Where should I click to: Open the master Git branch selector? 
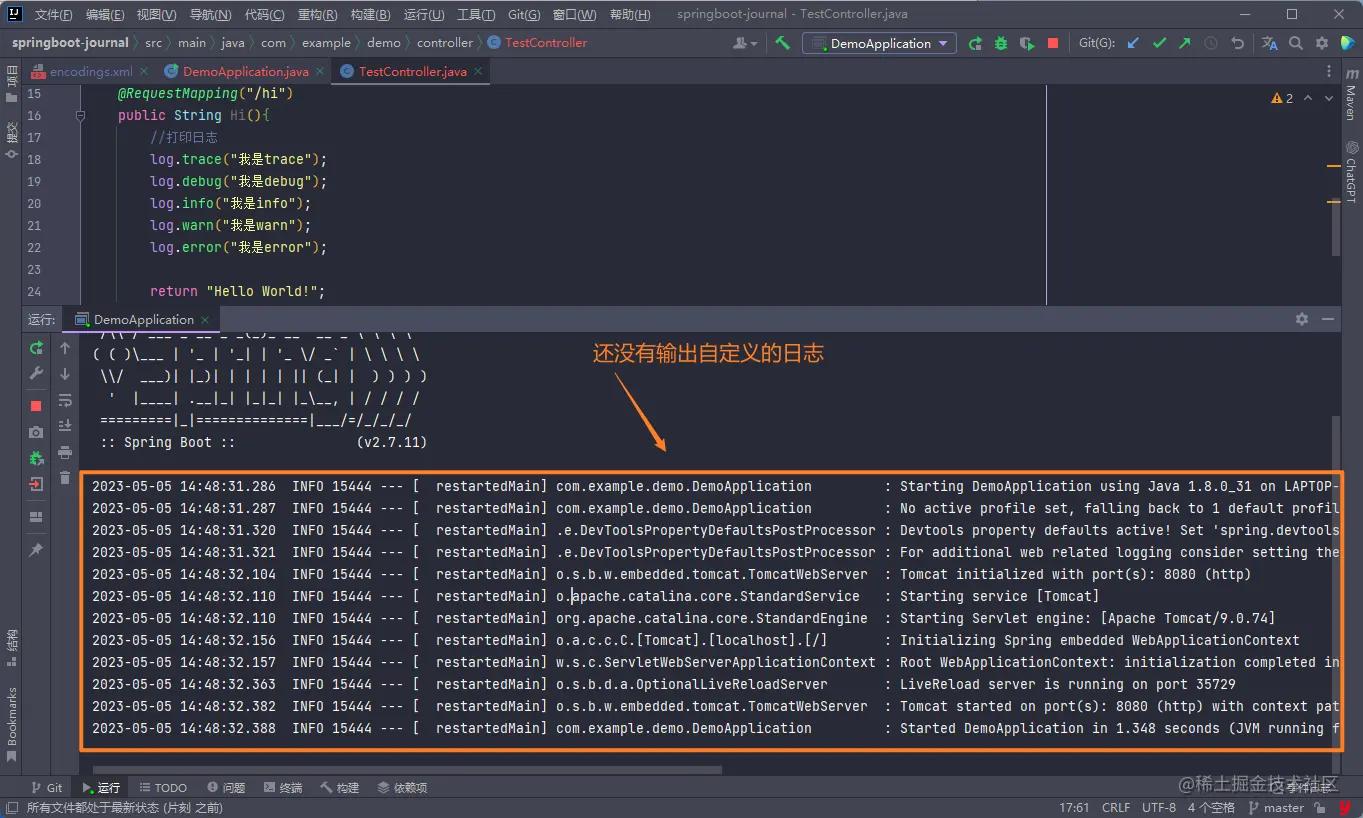(x=1283, y=807)
